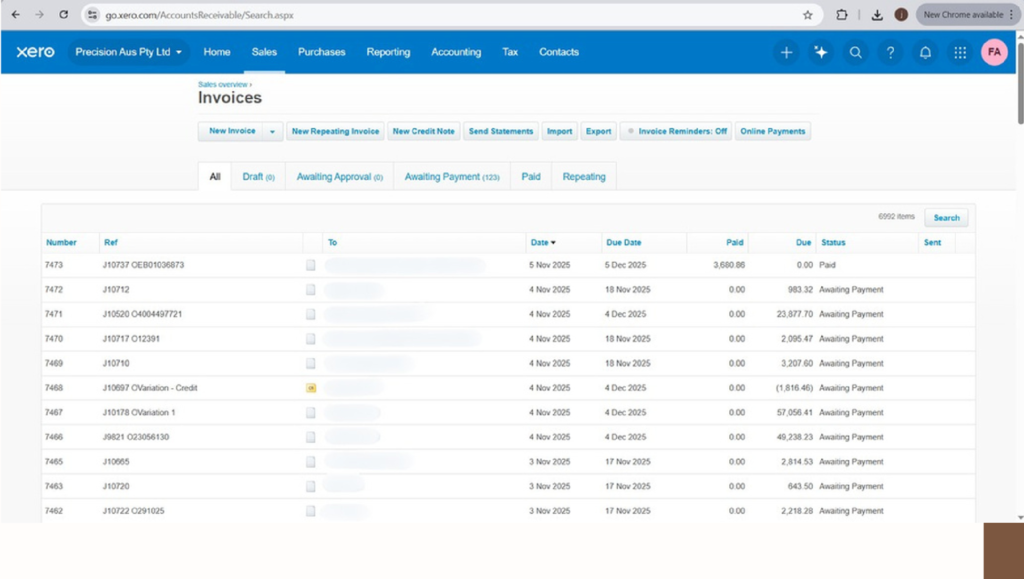Open the header search magnifier icon

[x=855, y=53]
